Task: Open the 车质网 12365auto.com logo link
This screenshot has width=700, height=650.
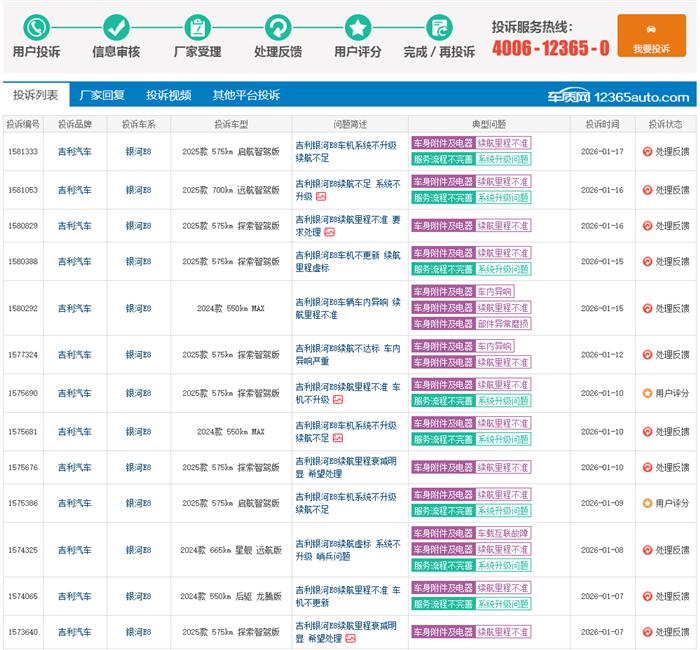Action: (x=631, y=97)
